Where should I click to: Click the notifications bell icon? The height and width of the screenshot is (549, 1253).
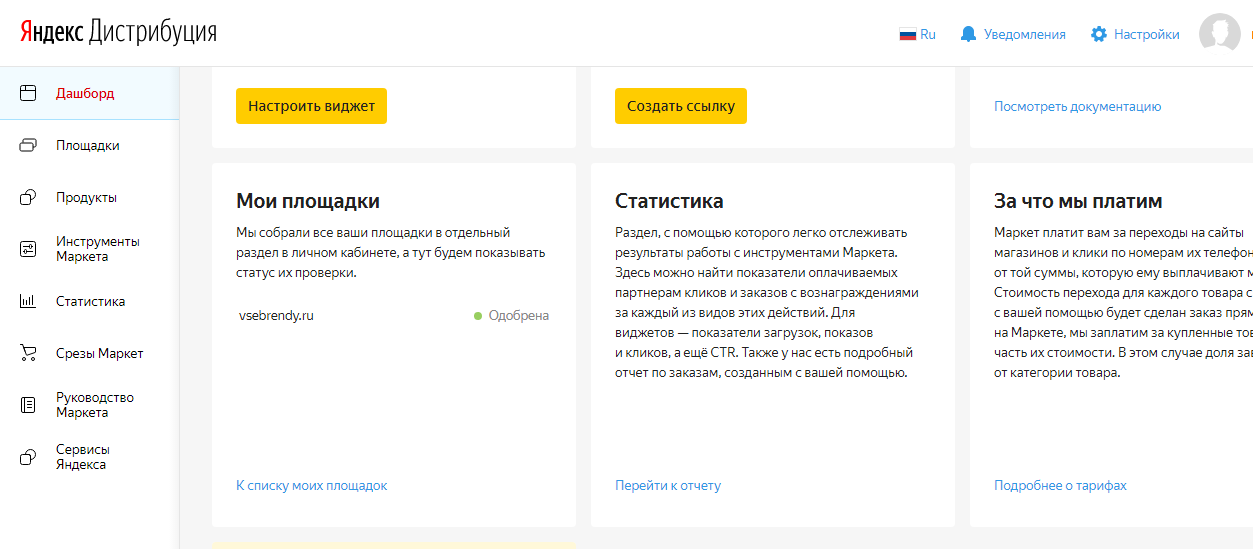pos(968,34)
